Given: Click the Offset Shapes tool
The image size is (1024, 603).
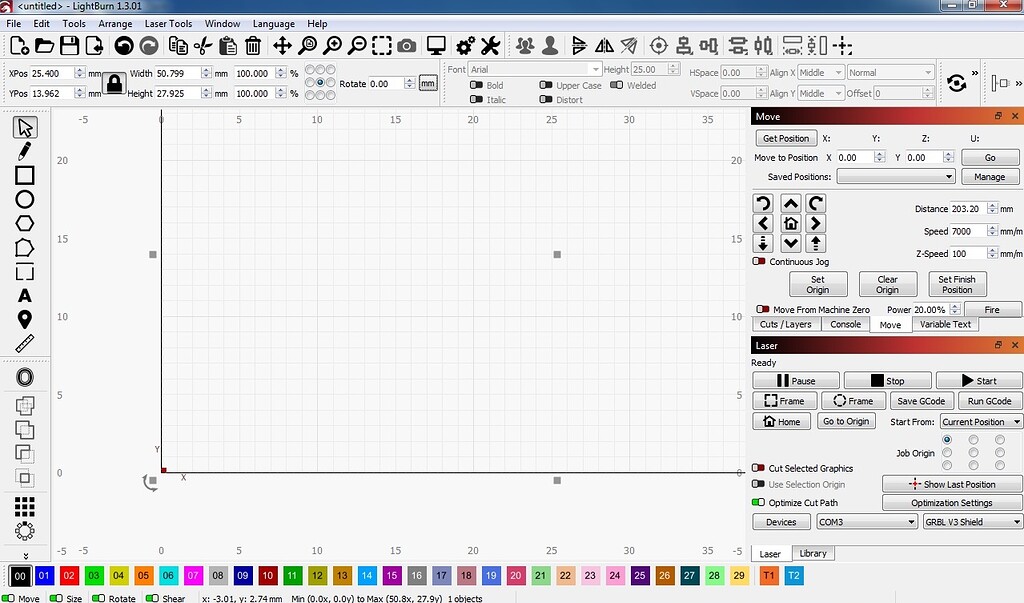Looking at the screenshot, I should point(25,377).
